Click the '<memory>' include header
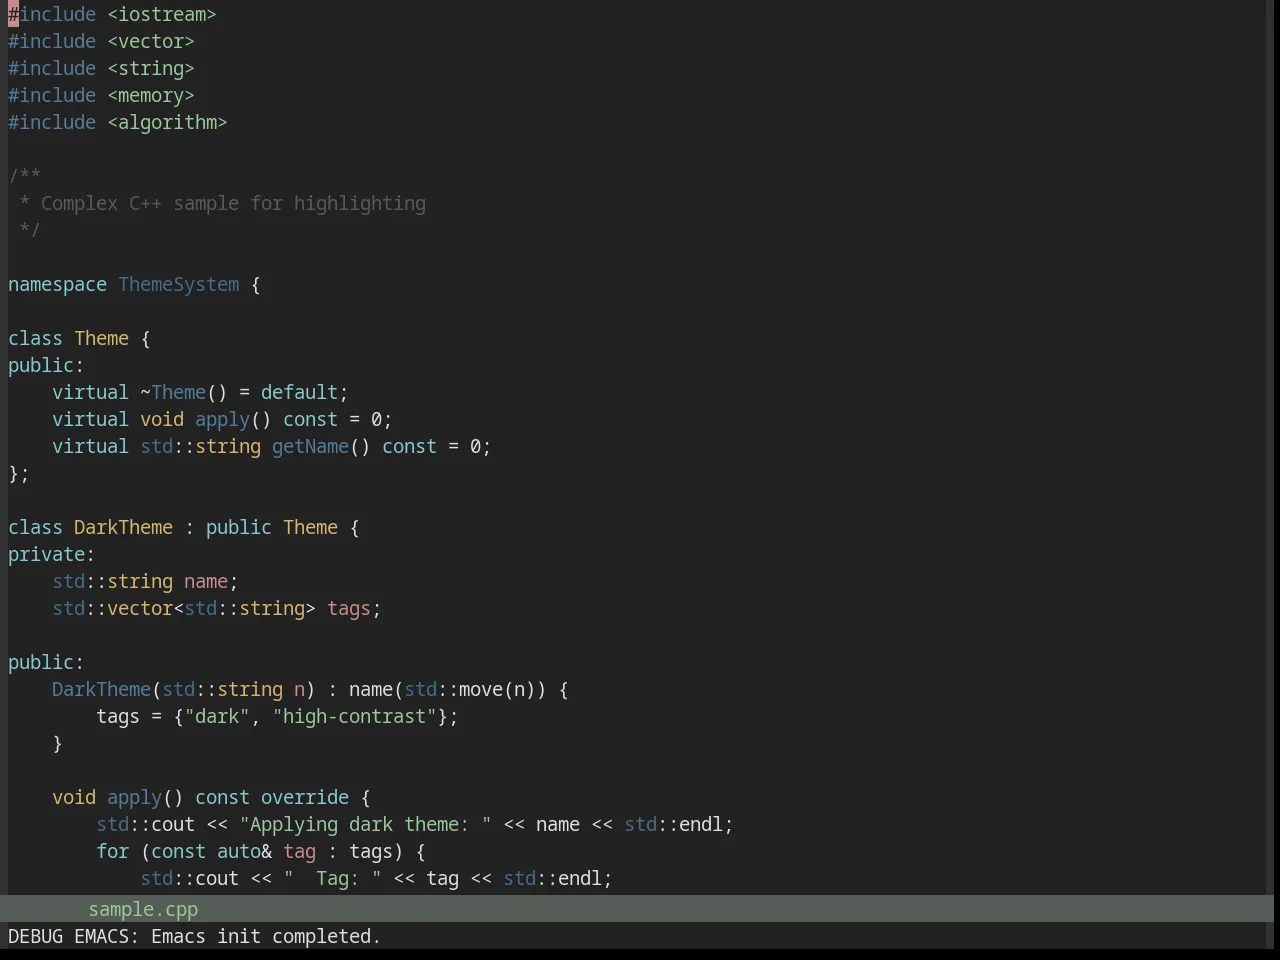Screen dimensions: 1280x960 click(151, 95)
